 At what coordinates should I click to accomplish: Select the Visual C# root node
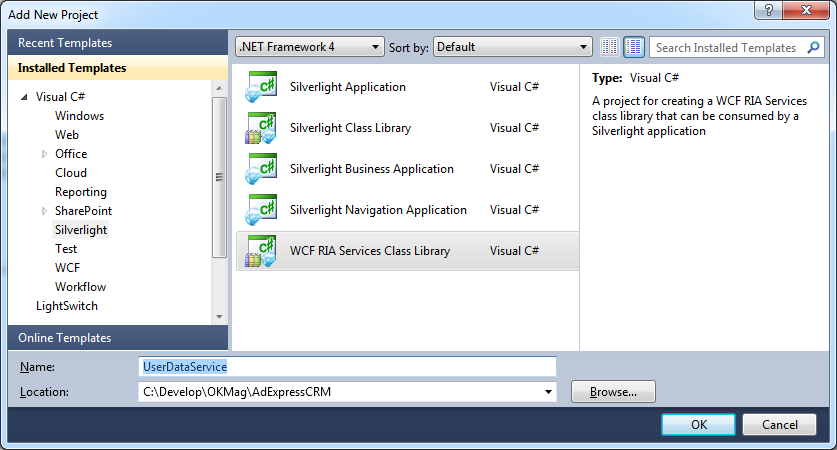click(60, 97)
